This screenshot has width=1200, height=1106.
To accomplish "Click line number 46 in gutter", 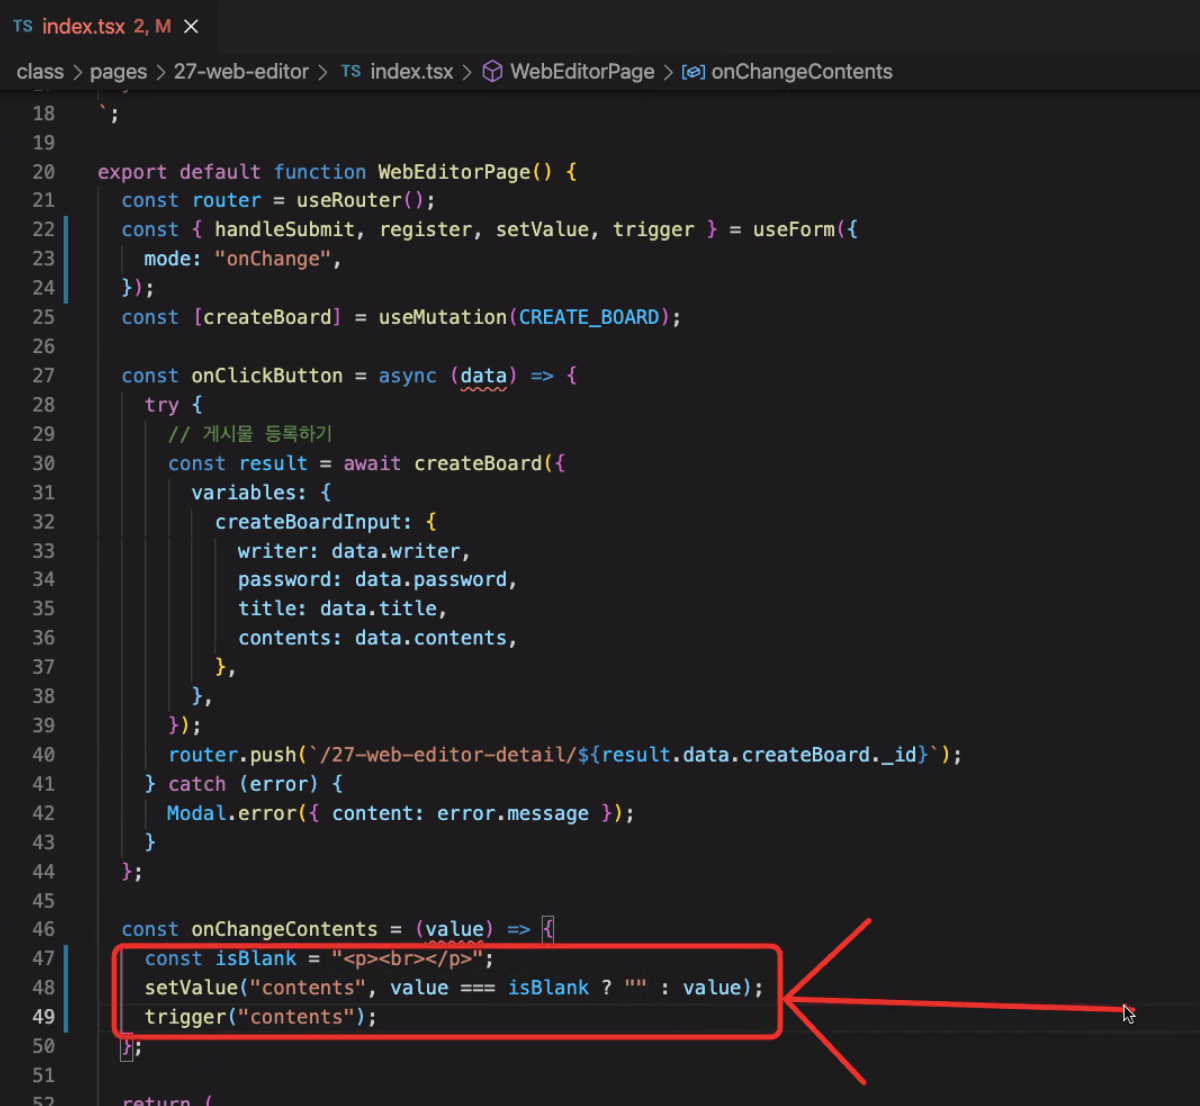I will click(44, 929).
